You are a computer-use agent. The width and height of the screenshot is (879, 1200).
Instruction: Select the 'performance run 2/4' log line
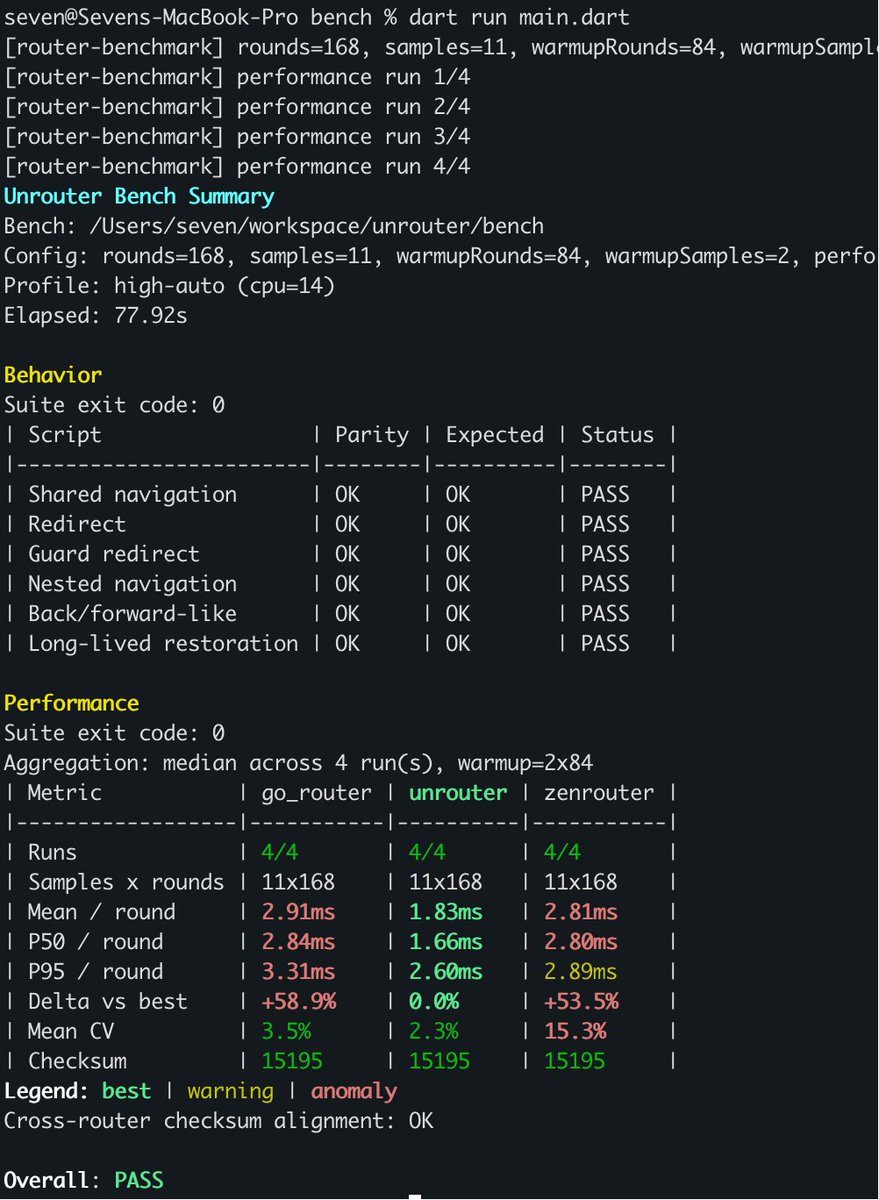click(237, 107)
